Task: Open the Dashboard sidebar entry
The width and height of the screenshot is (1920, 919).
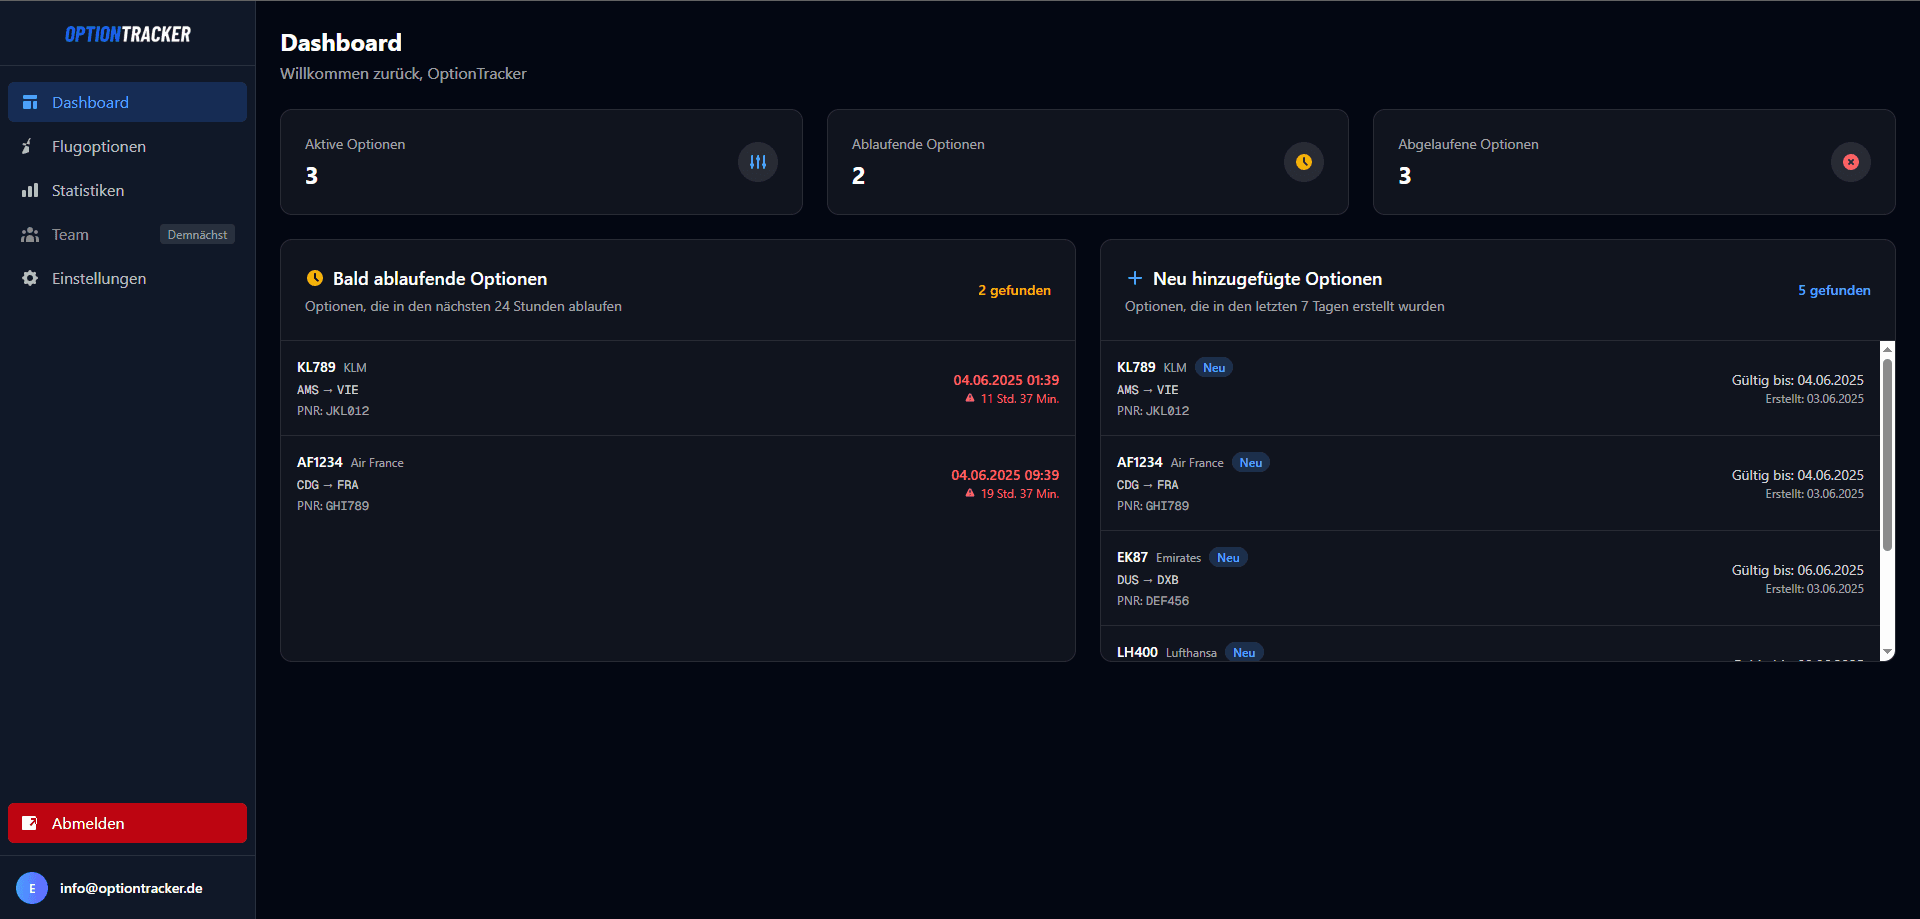Action: (90, 101)
